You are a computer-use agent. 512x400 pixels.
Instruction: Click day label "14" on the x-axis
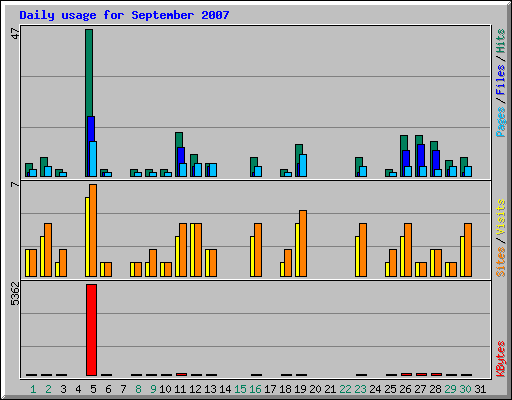coord(225,389)
